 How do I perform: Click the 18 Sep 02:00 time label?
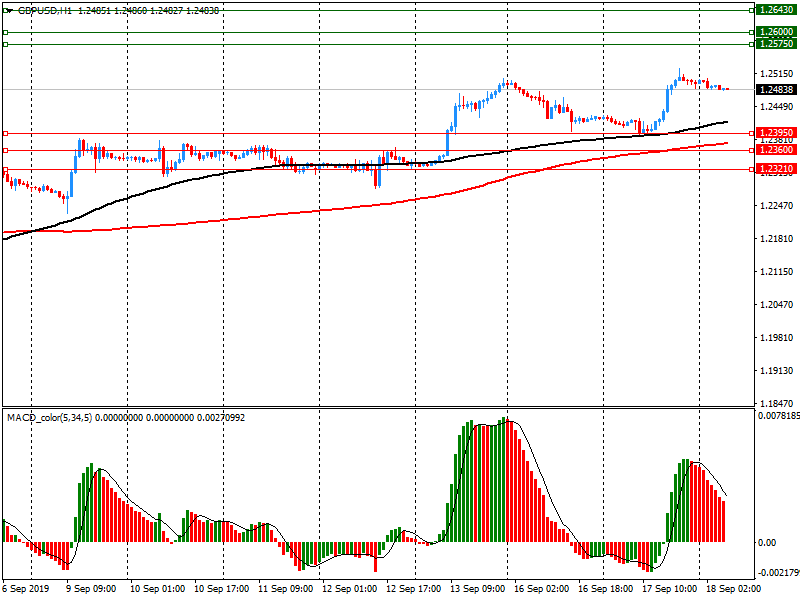(x=734, y=589)
